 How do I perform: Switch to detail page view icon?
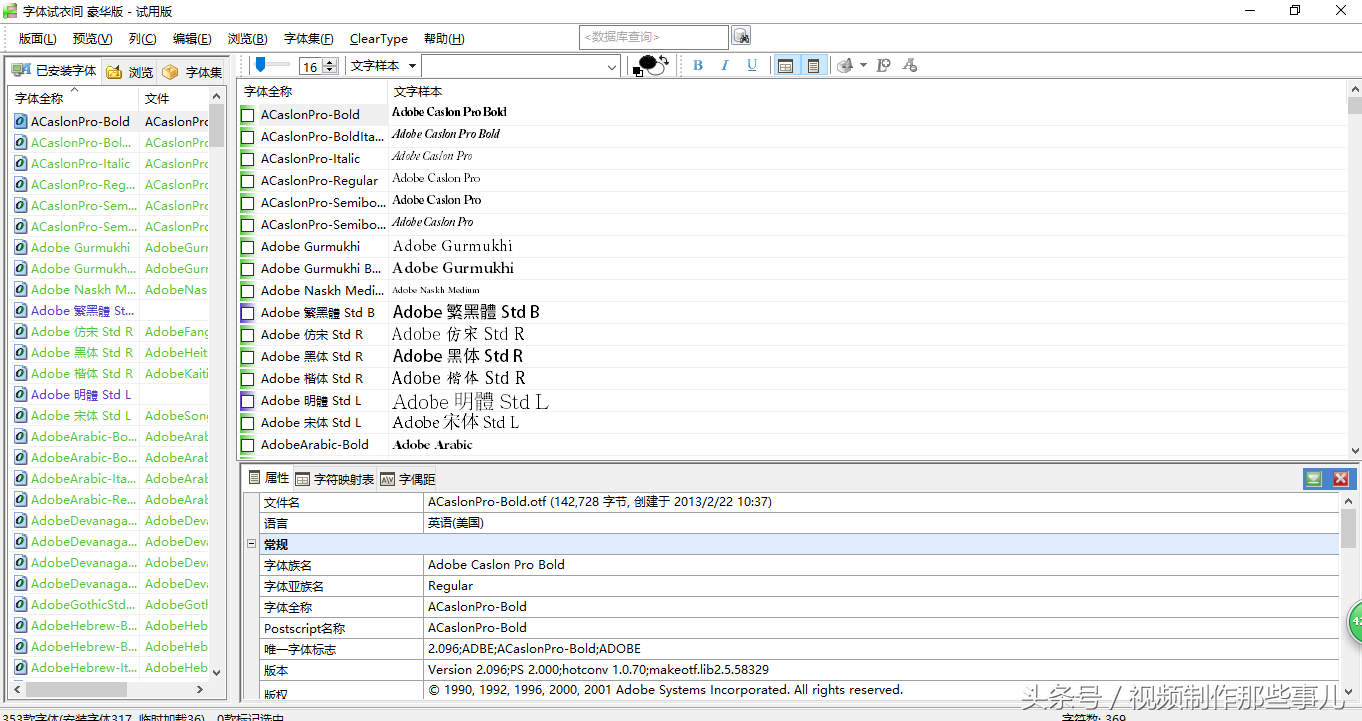pyautogui.click(x=814, y=65)
